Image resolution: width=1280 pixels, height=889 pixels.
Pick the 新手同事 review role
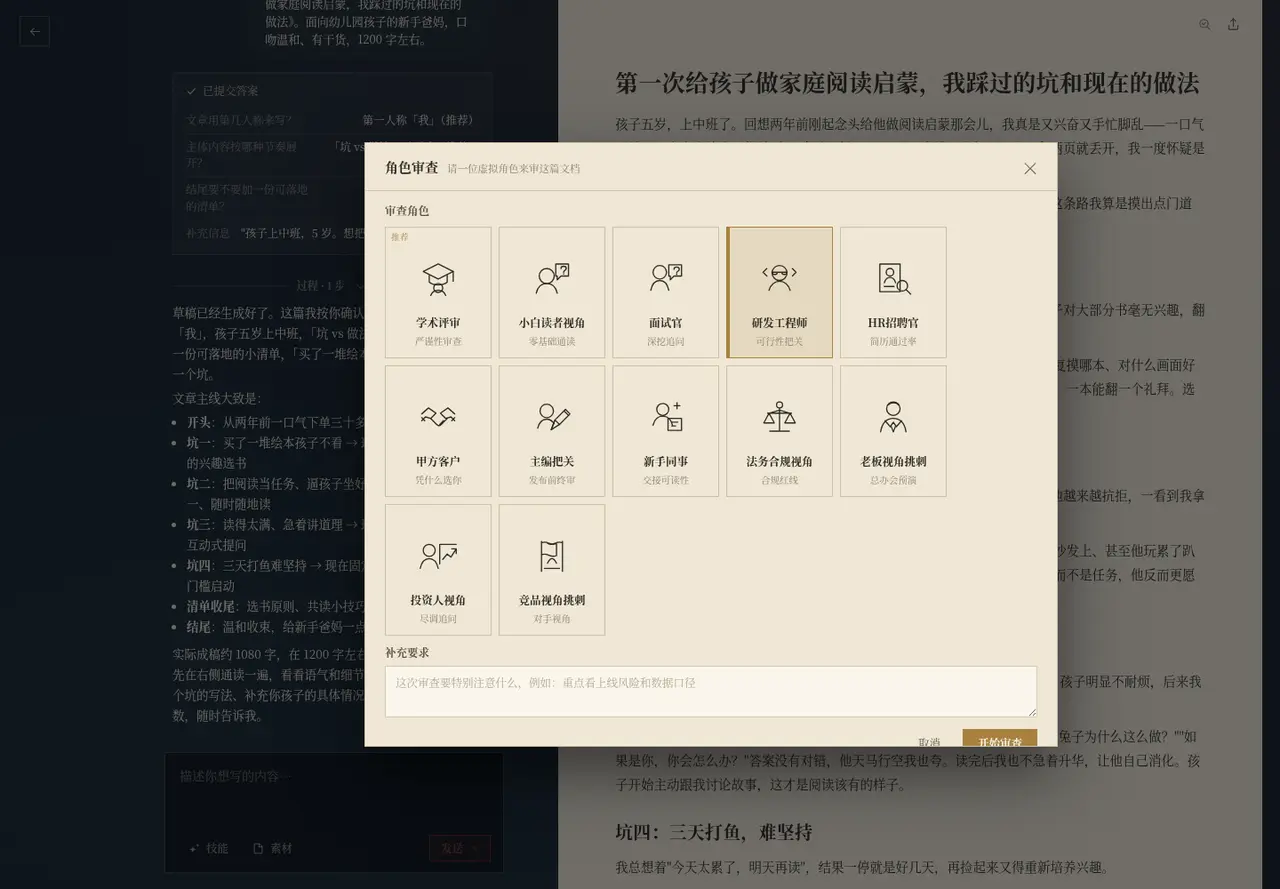tap(666, 431)
